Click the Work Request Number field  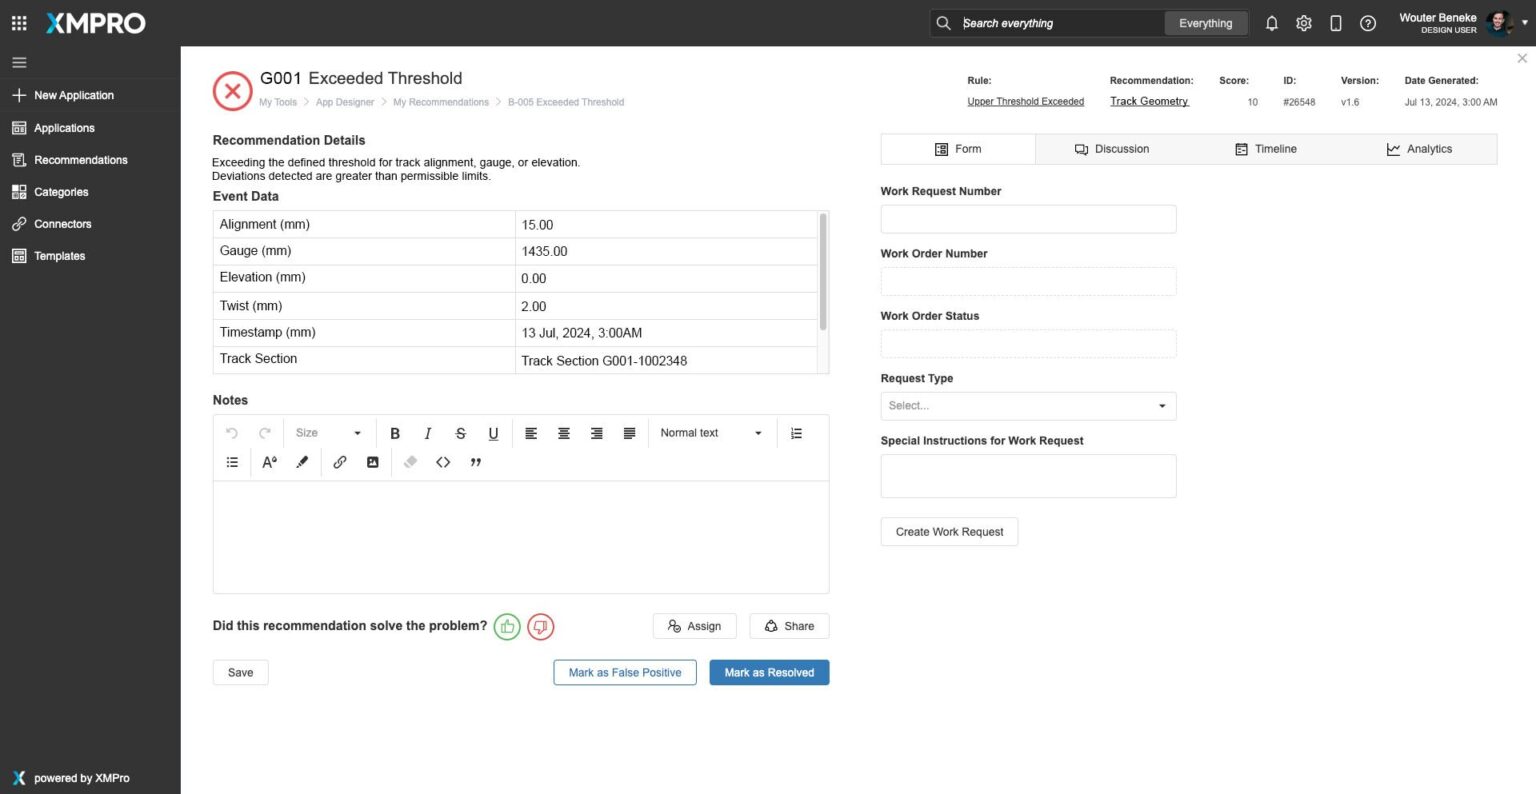pos(1028,219)
